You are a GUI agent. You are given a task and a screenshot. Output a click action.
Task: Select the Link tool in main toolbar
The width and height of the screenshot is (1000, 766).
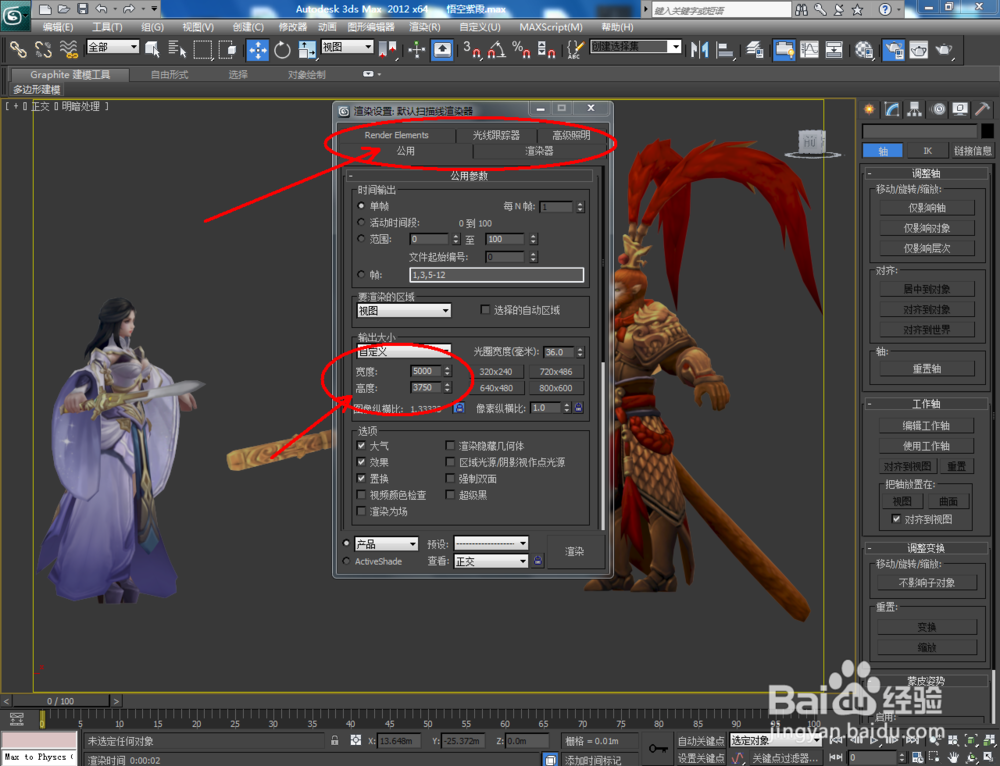pyautogui.click(x=17, y=48)
